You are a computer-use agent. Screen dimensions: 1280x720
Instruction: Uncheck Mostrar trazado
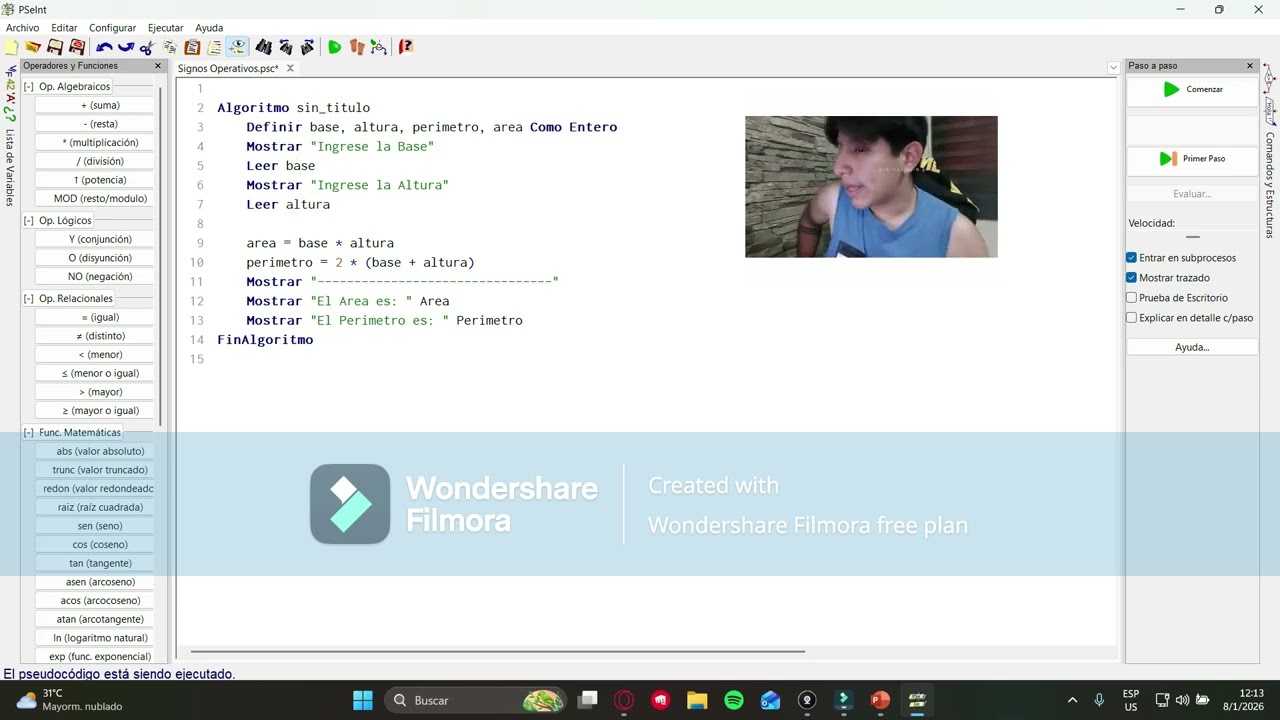(x=1132, y=278)
